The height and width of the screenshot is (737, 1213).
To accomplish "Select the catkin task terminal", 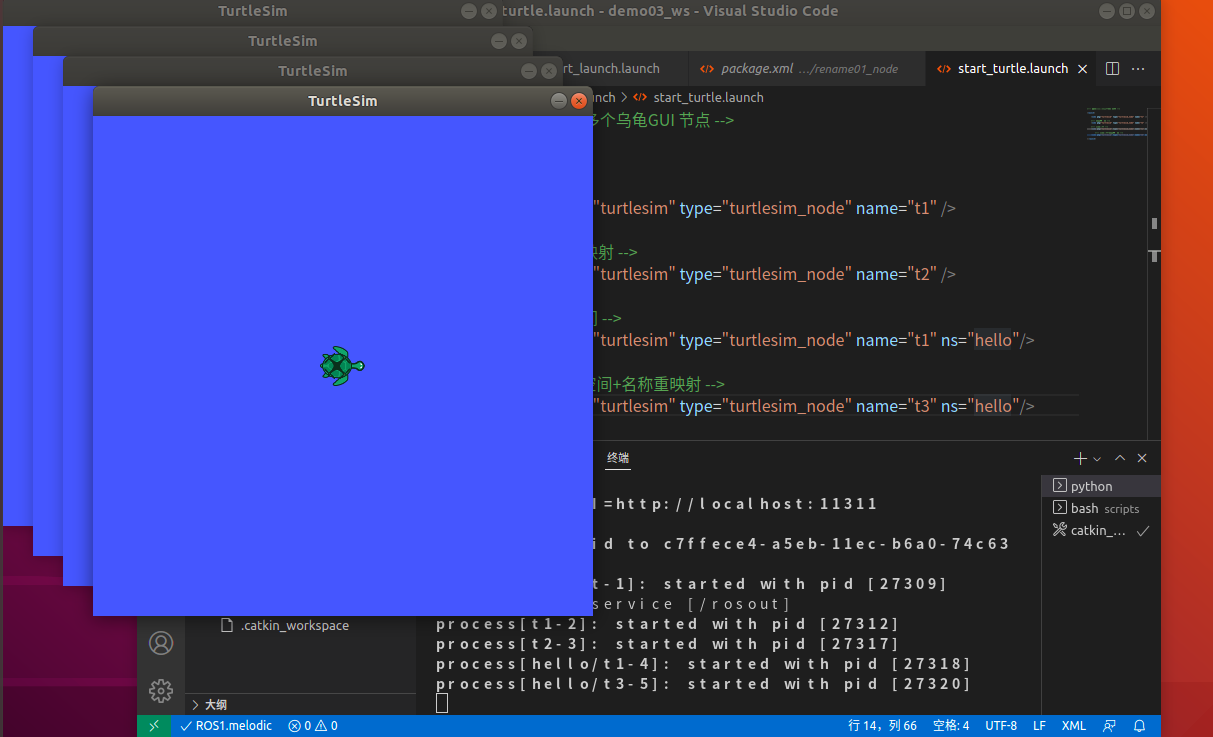I will [x=1101, y=530].
